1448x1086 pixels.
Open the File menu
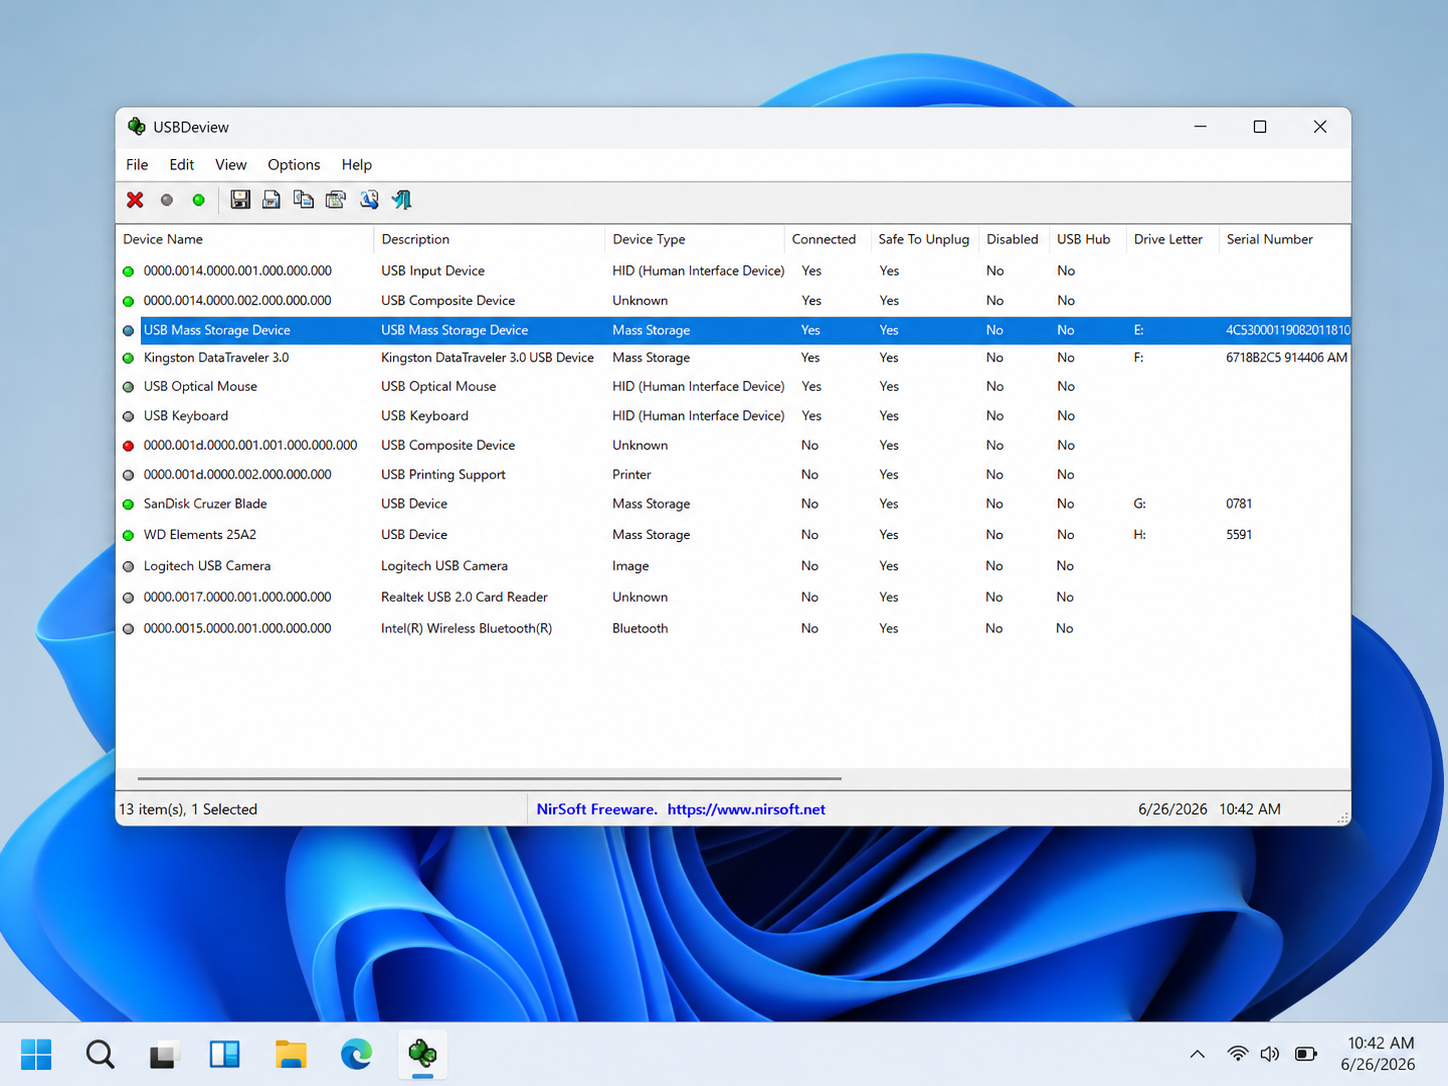tap(137, 165)
